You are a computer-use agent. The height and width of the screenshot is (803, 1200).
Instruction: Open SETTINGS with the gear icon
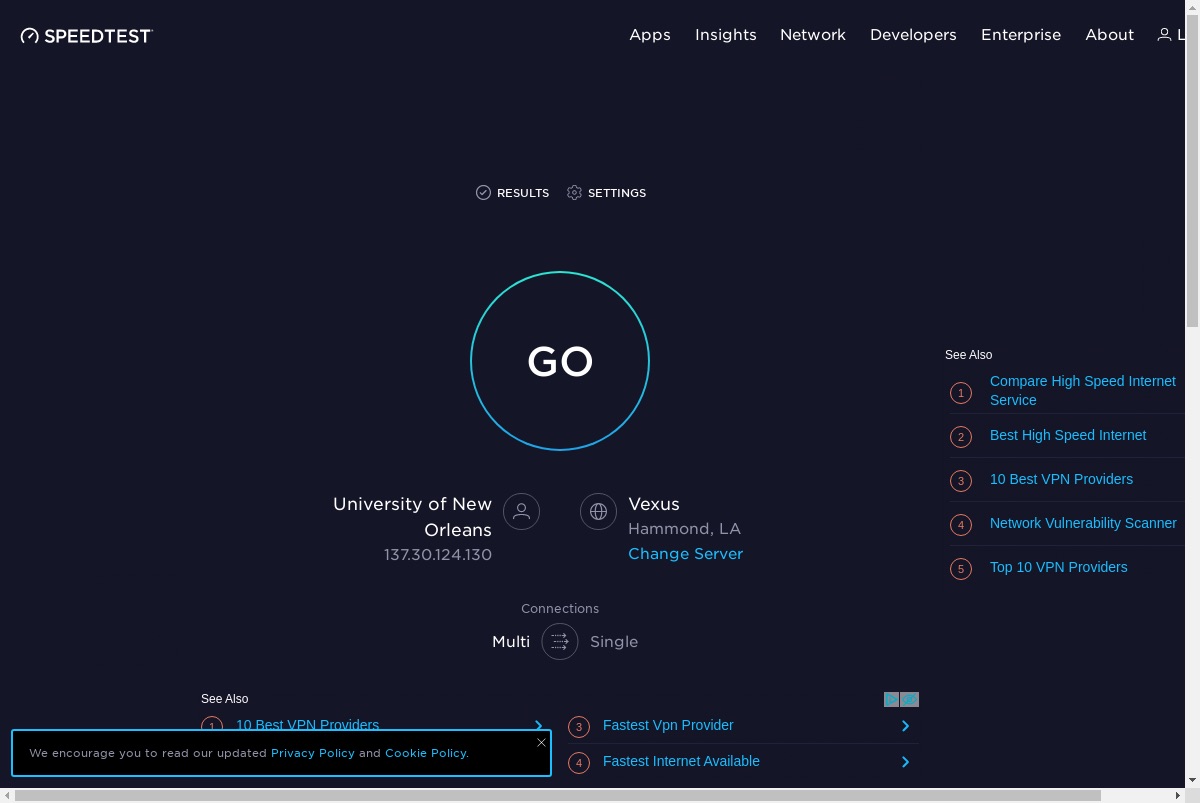[606, 193]
